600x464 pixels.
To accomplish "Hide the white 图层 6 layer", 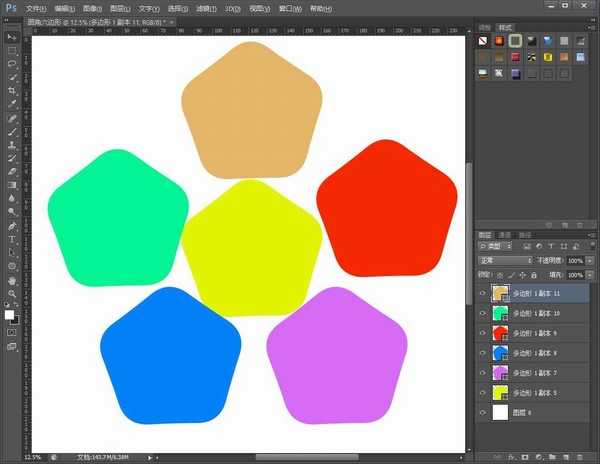I will point(483,411).
